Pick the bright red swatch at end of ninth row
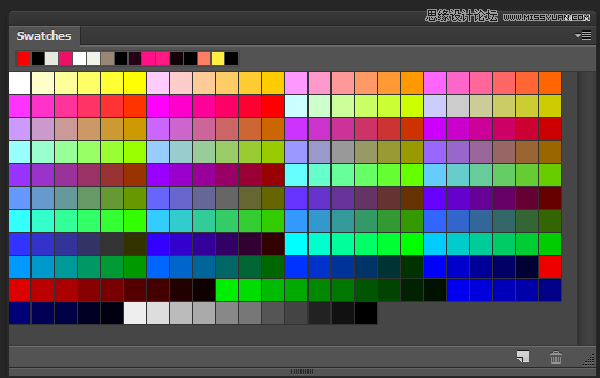The width and height of the screenshot is (600, 378). 550,267
